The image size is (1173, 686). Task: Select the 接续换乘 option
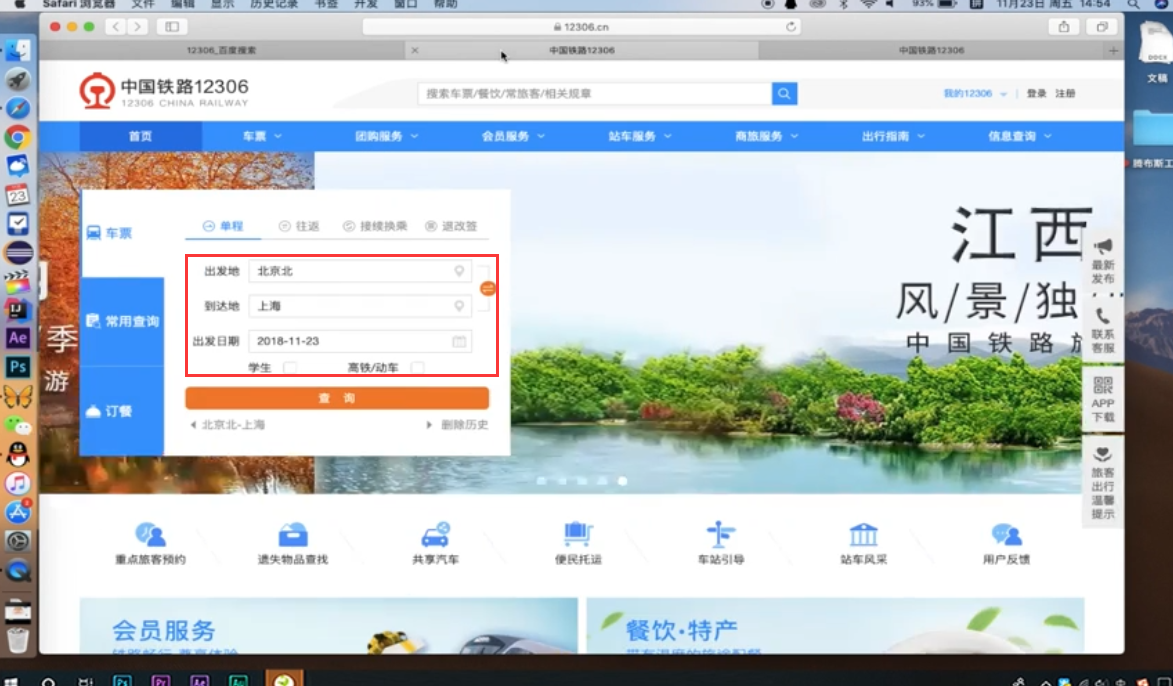(375, 226)
